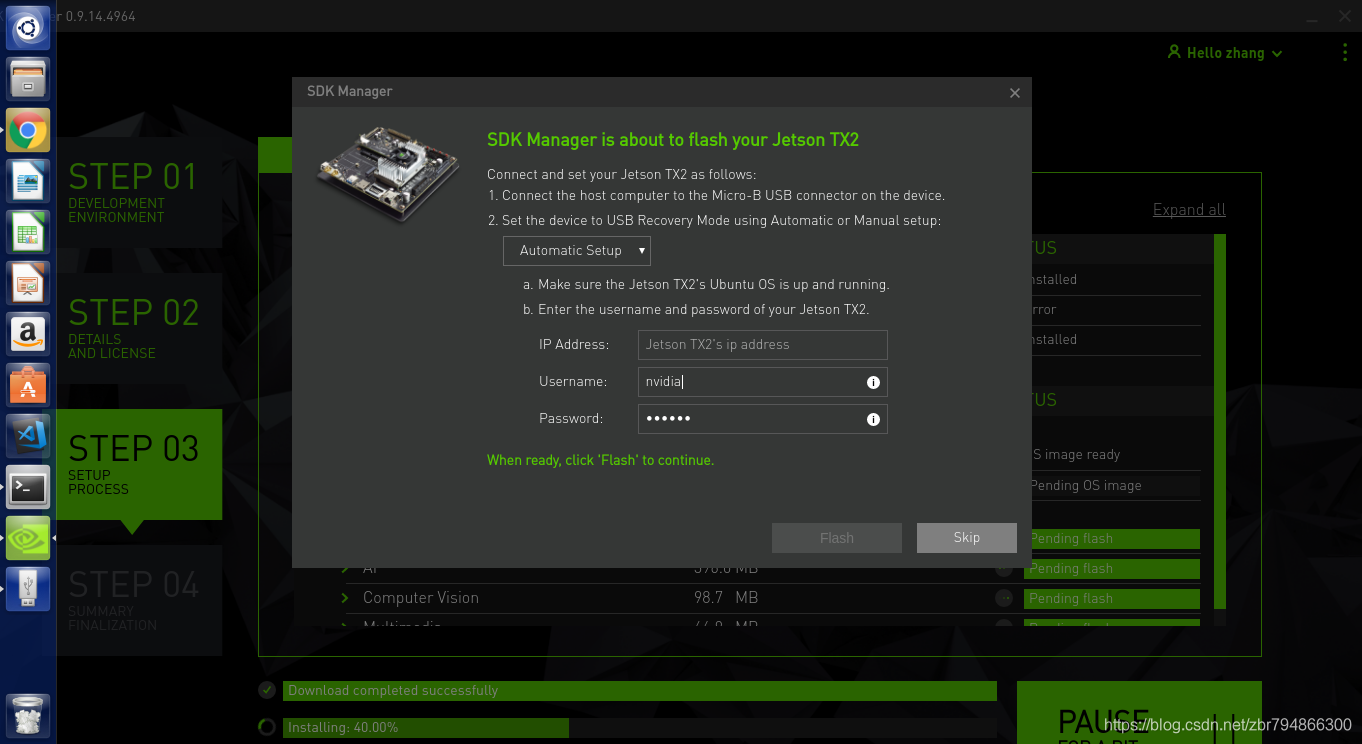Click the download completed check icon

pos(267,690)
